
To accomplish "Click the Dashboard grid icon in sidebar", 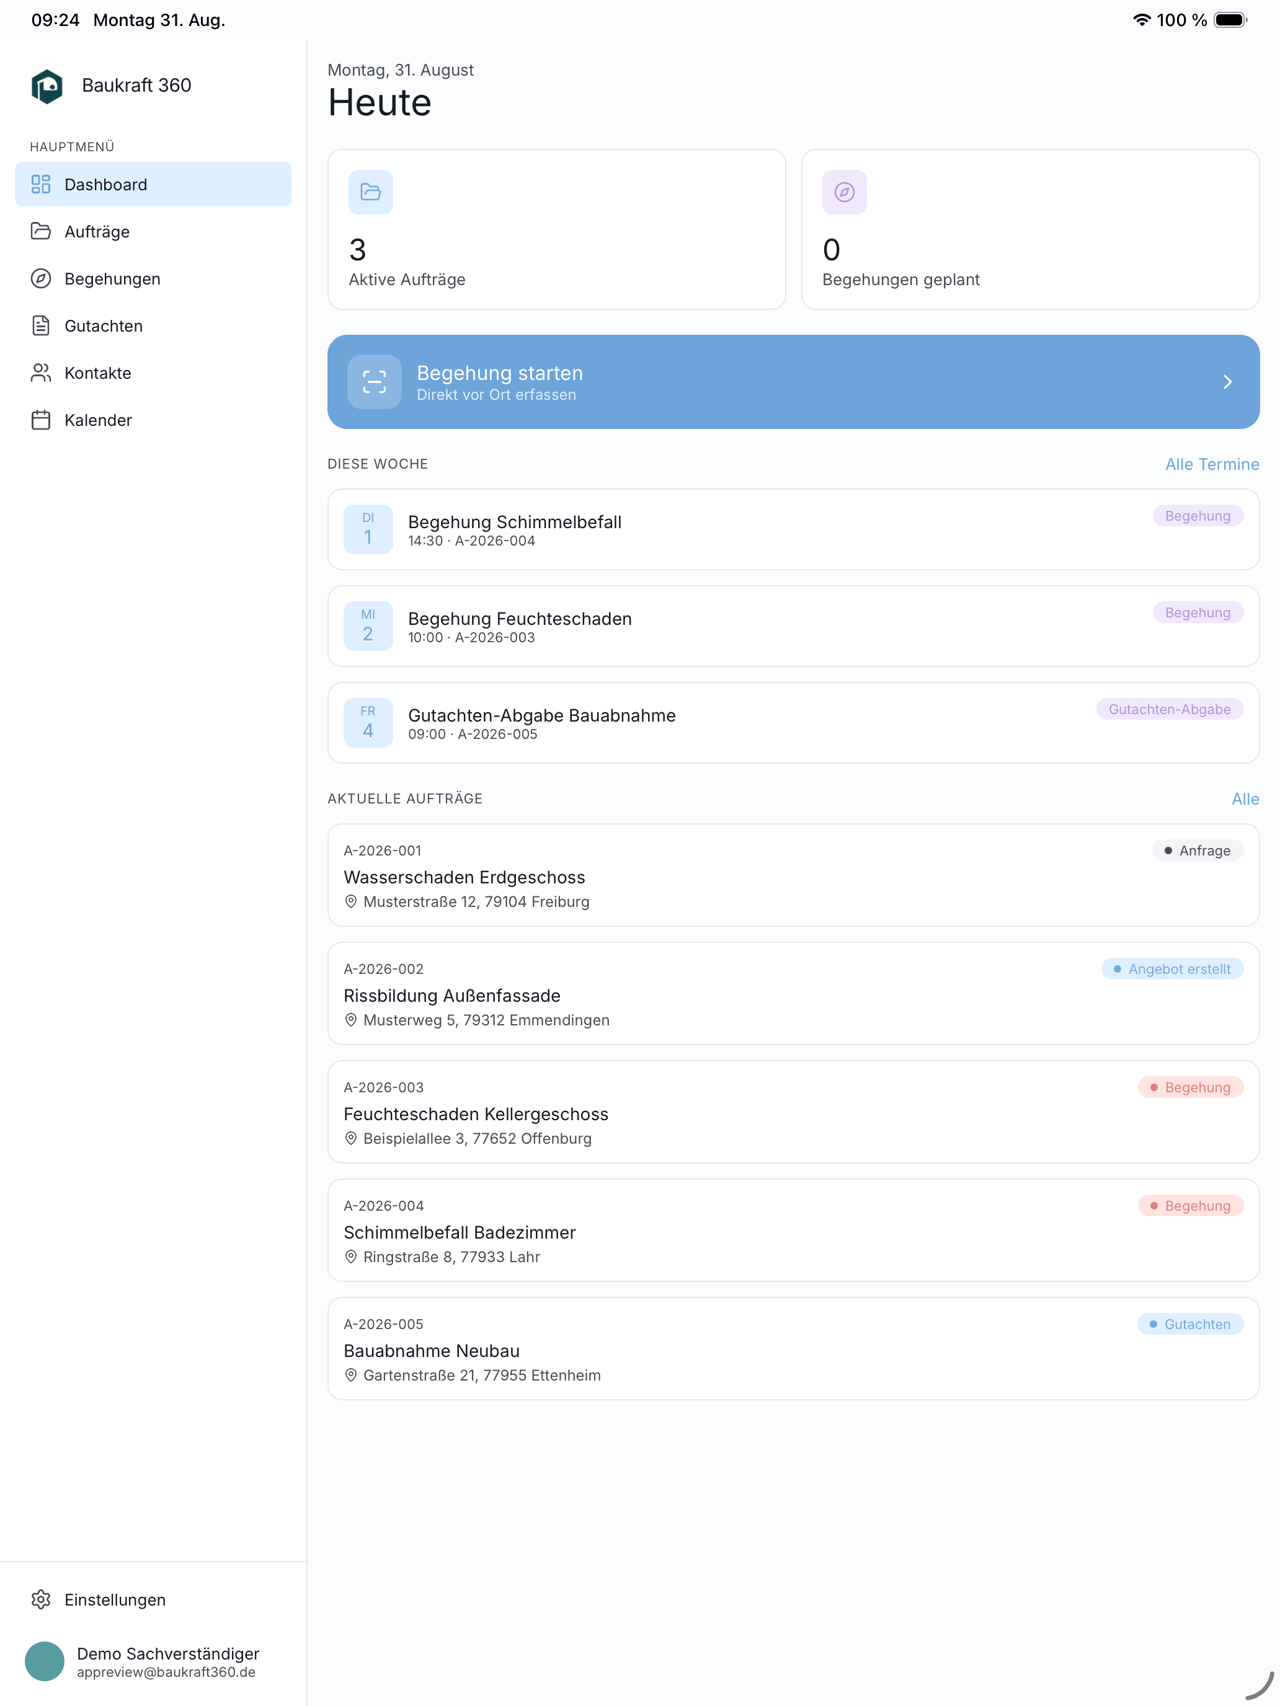I will point(41,184).
